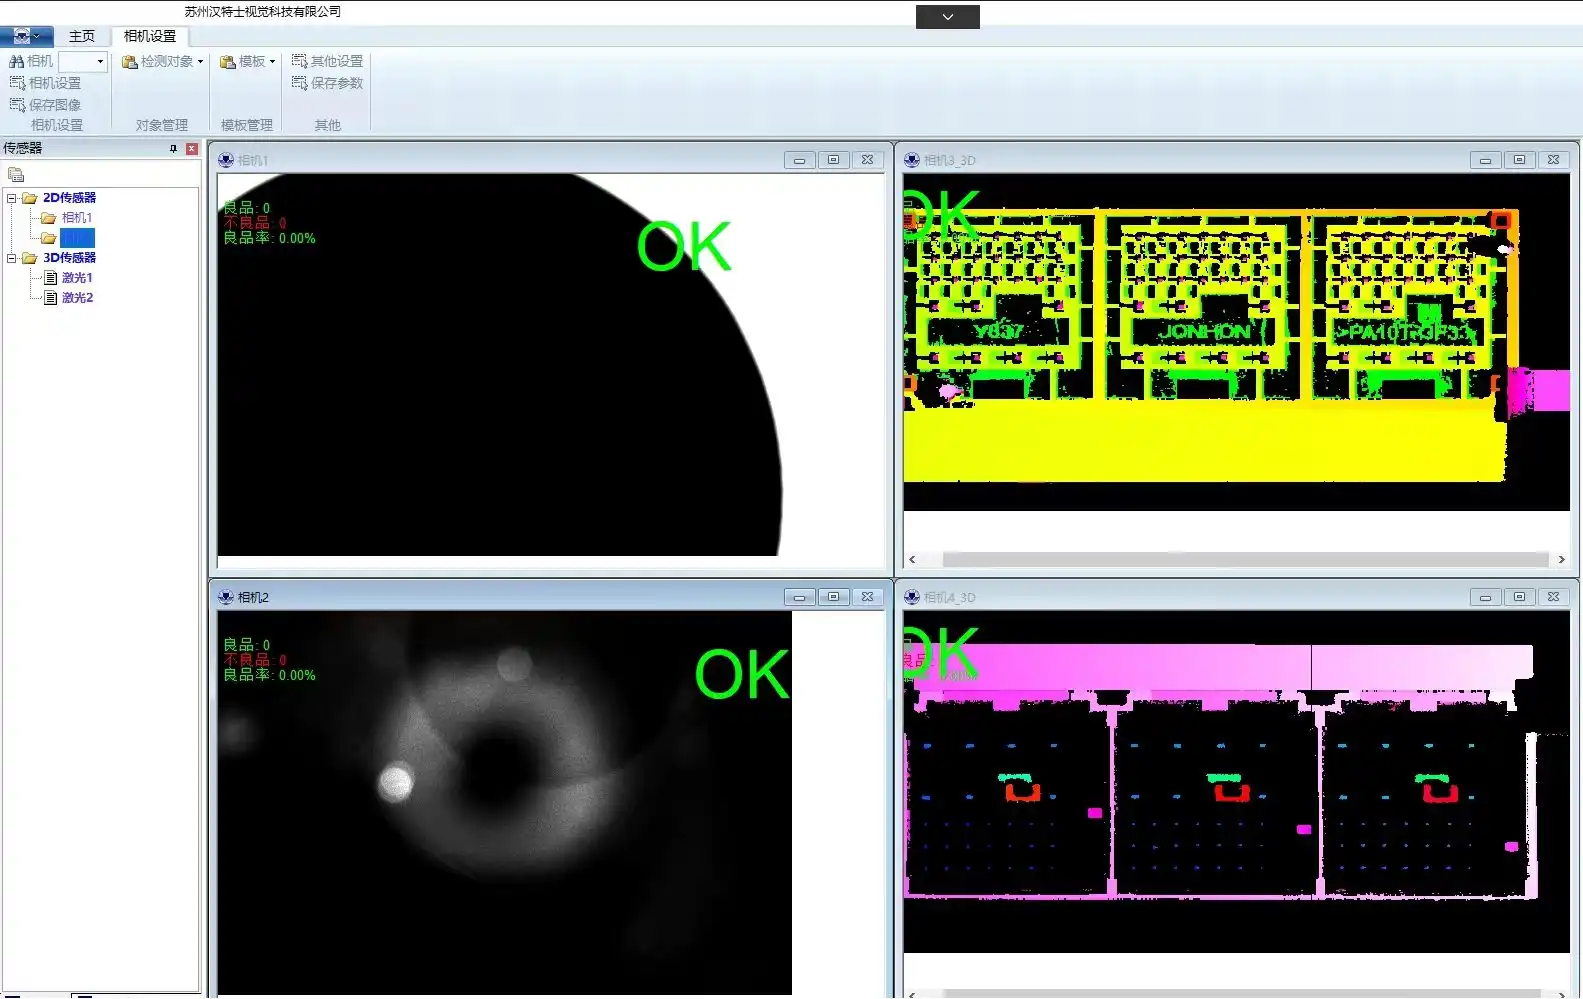The width and height of the screenshot is (1583, 999).
Task: Click the toolbar icon under 传感器 panel title
Action: [16, 175]
